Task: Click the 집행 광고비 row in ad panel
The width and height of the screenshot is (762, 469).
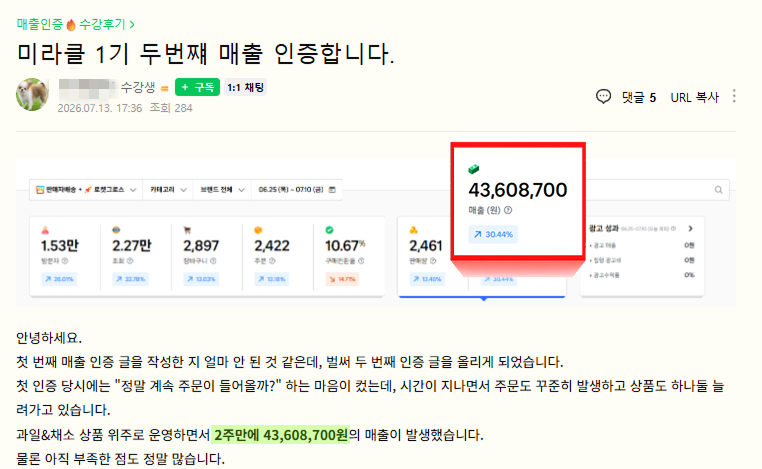Action: tap(642, 260)
